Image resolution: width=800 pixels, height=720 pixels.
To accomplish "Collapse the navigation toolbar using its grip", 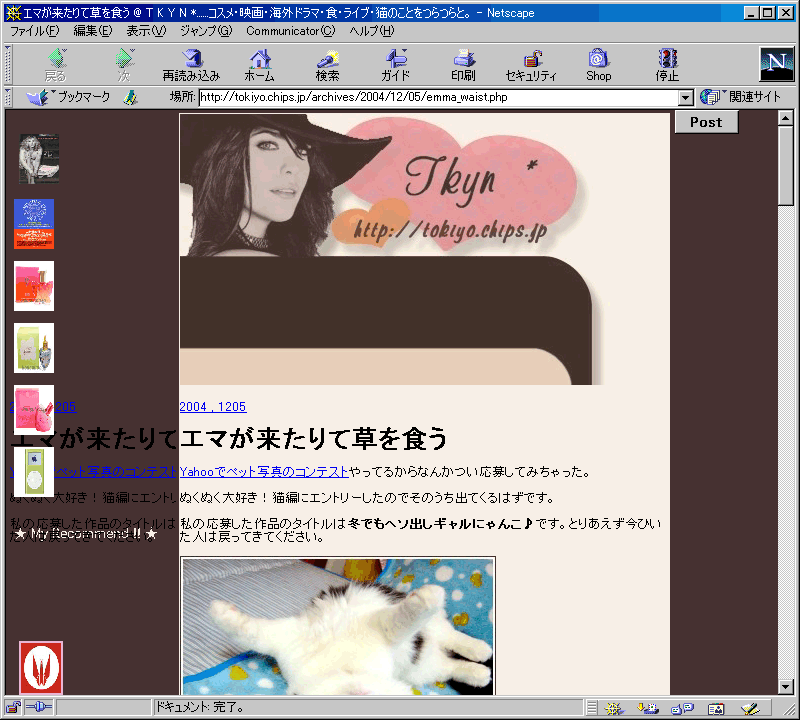I will (8, 64).
